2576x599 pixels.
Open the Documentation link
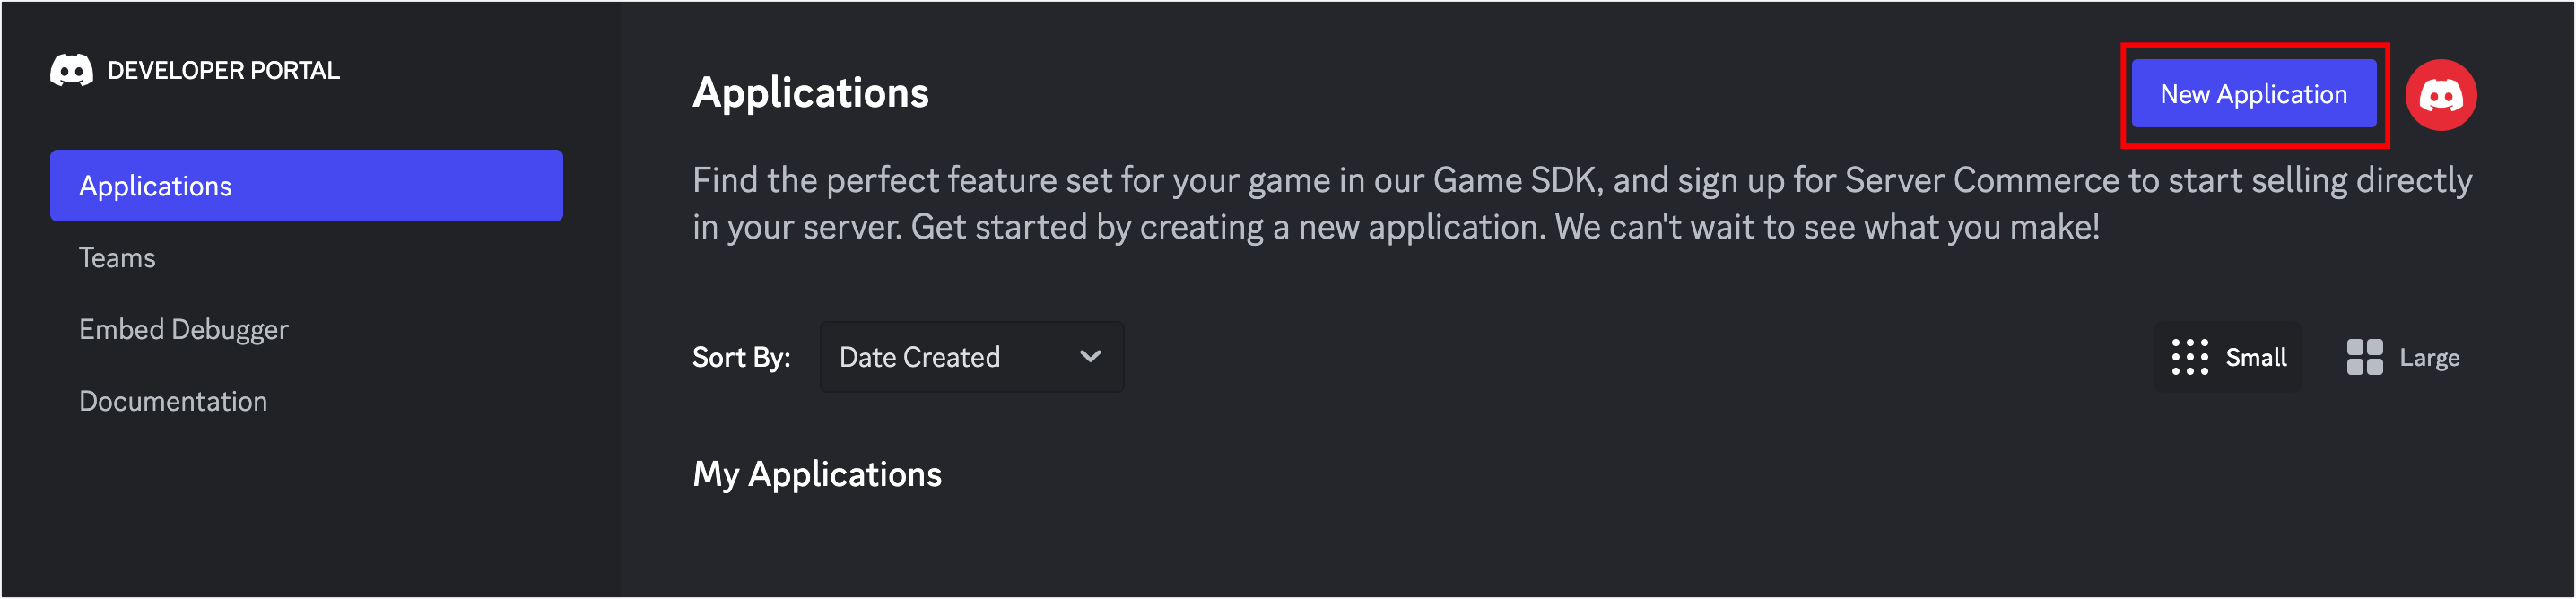[173, 402]
